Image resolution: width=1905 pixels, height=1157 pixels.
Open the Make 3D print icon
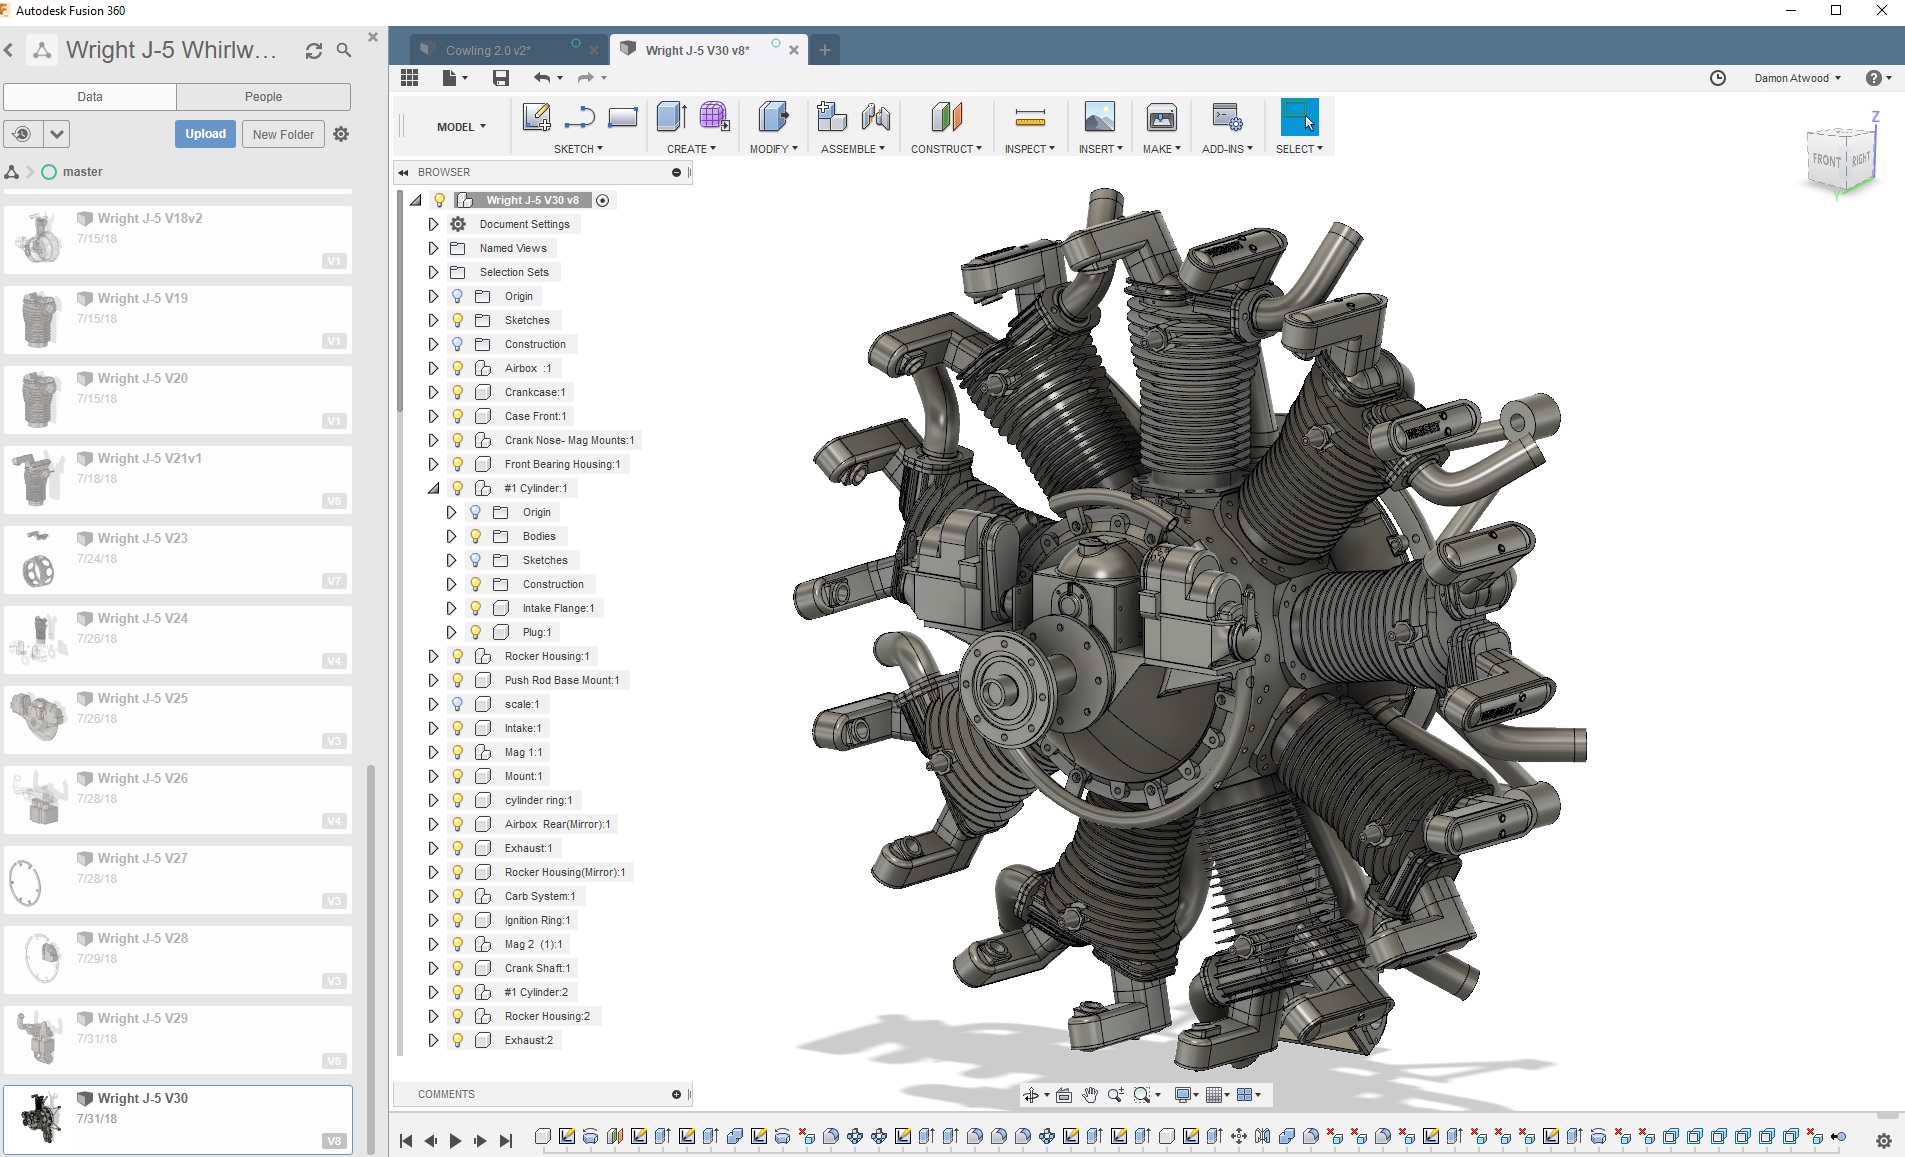[1161, 118]
